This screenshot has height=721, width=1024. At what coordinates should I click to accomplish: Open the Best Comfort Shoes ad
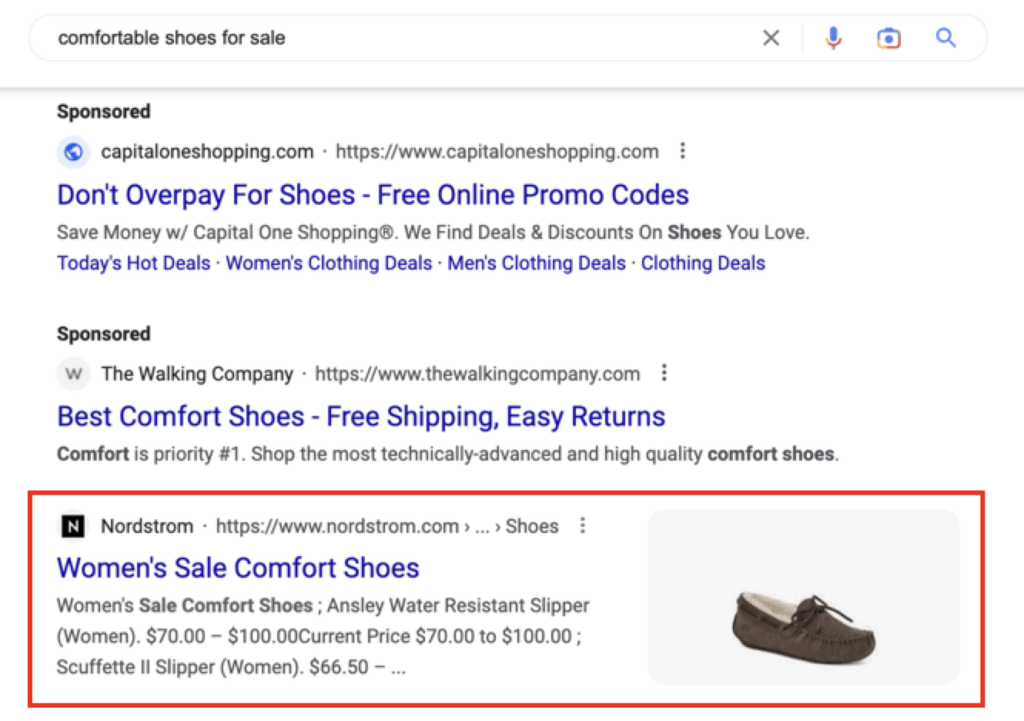361,416
